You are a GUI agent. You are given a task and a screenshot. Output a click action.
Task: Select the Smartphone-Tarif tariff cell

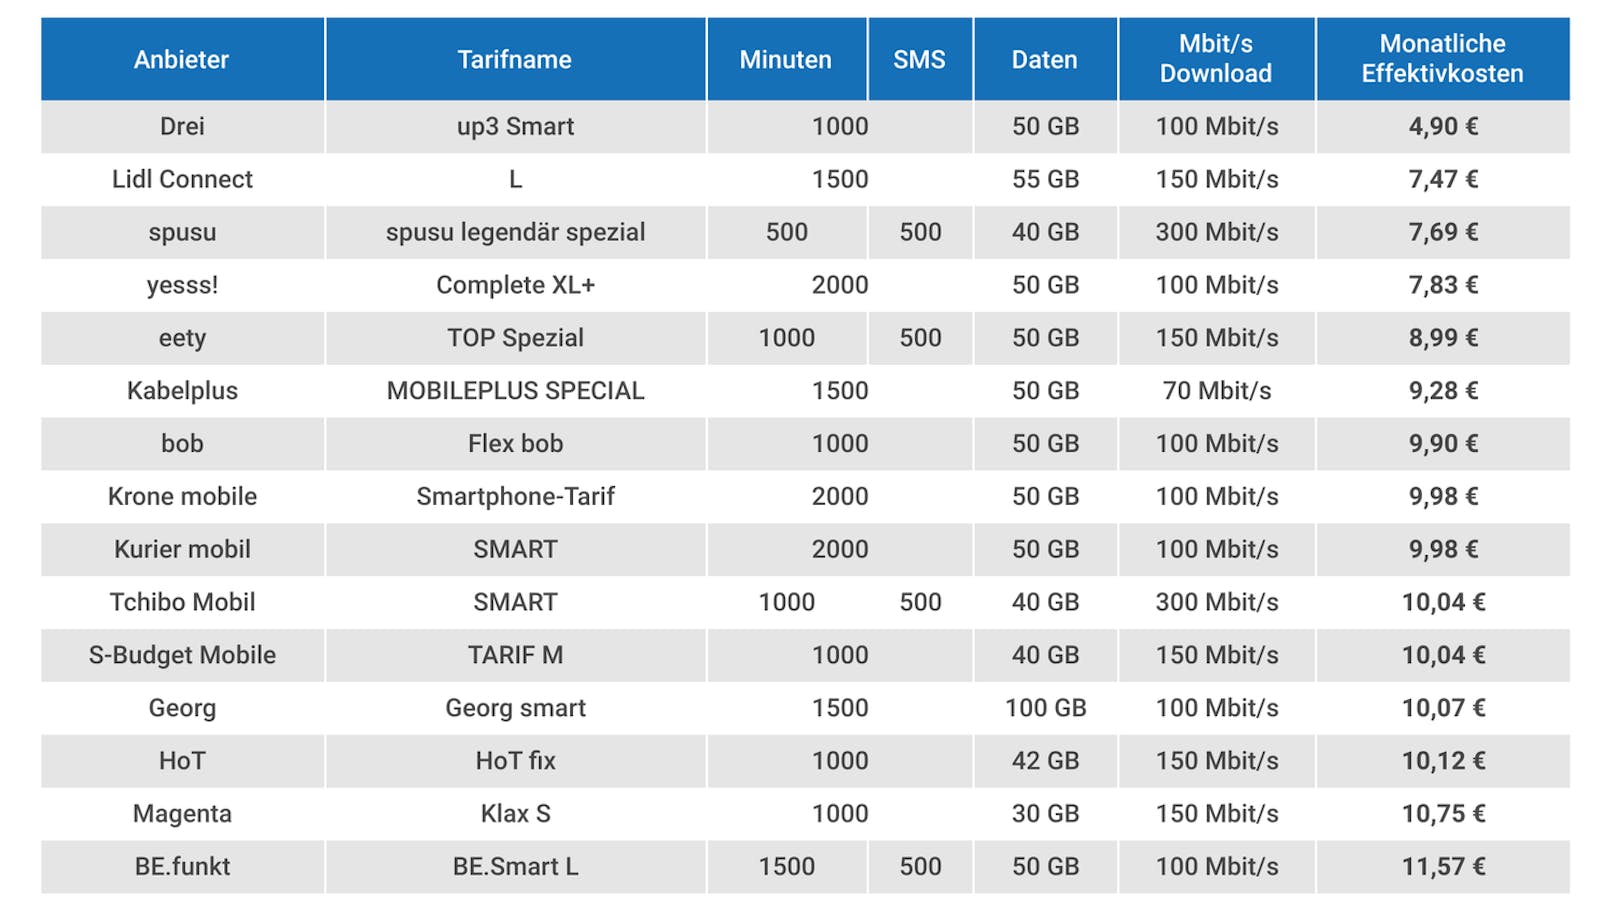pyautogui.click(x=515, y=497)
